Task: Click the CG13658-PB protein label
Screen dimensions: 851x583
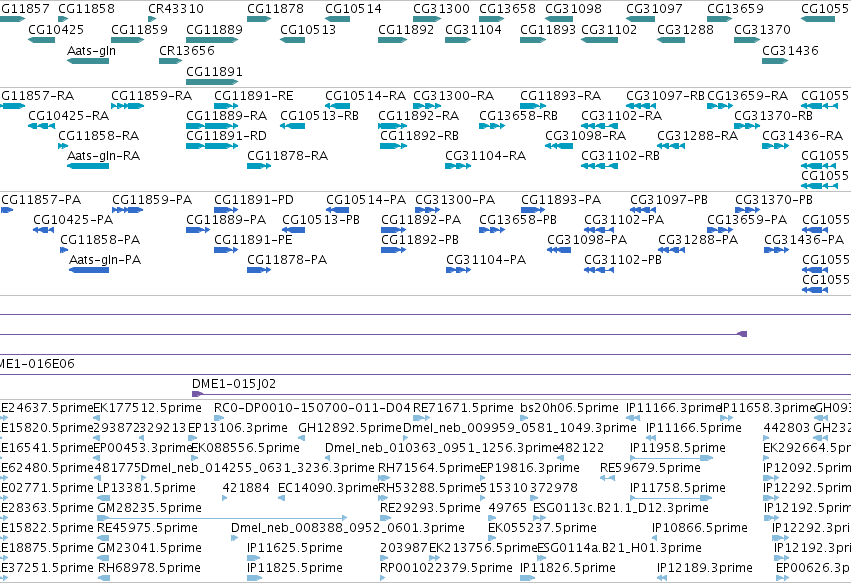Action: (x=518, y=220)
